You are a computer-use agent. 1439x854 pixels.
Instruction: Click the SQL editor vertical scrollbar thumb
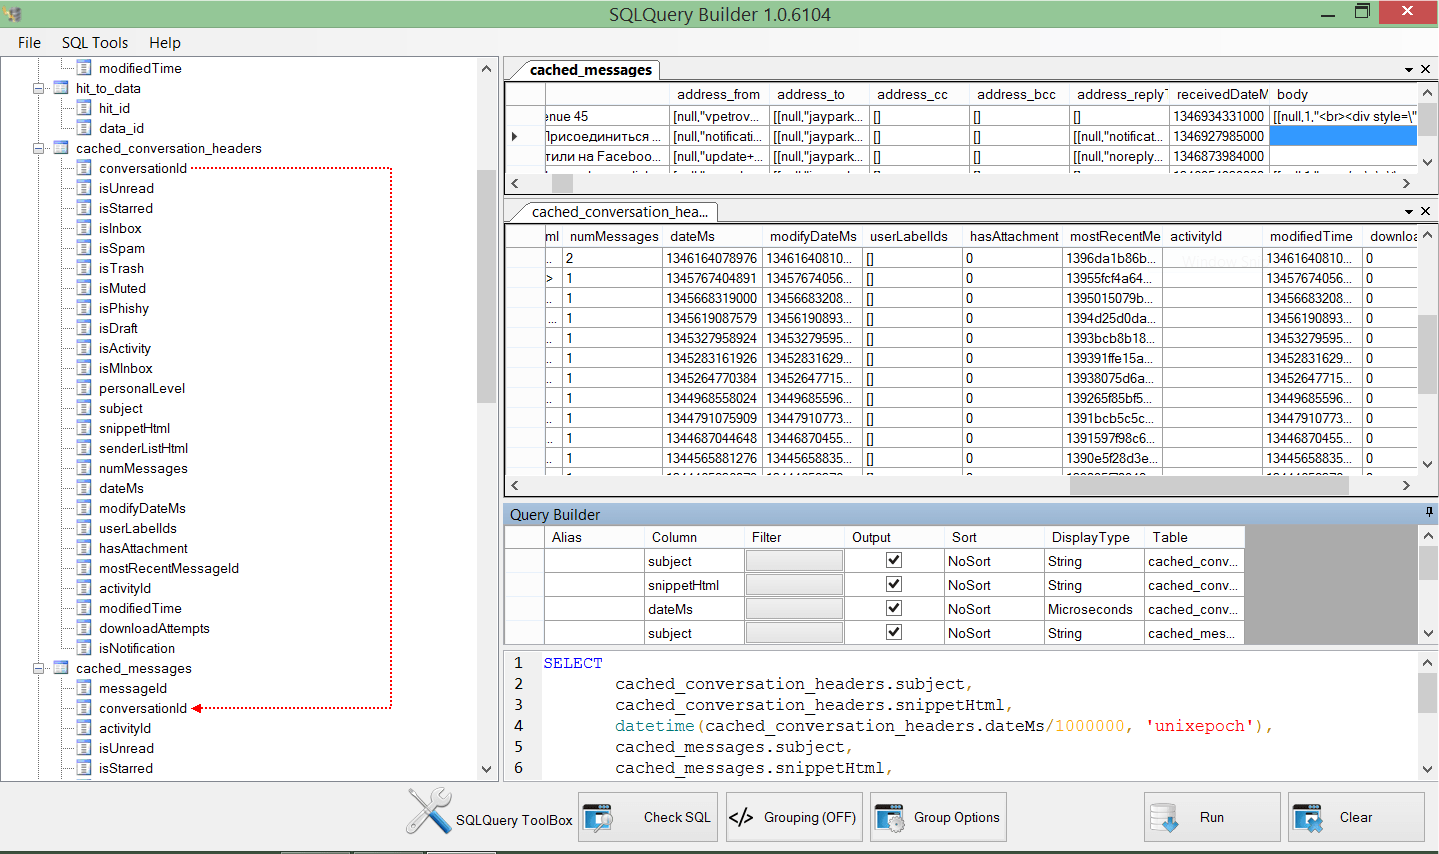click(1428, 692)
